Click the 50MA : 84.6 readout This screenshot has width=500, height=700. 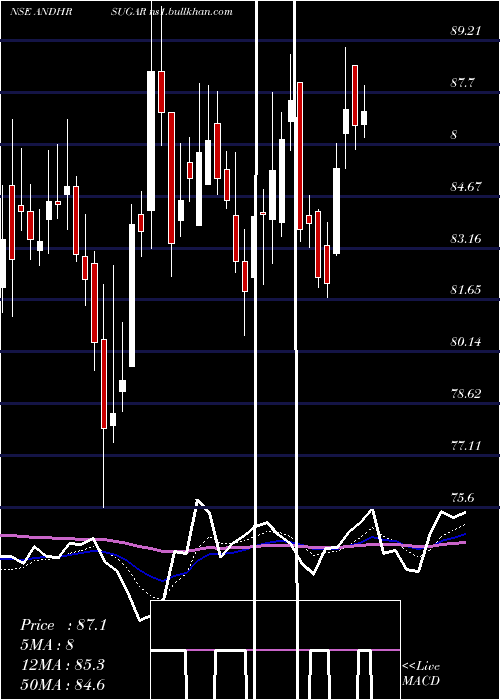[62, 685]
